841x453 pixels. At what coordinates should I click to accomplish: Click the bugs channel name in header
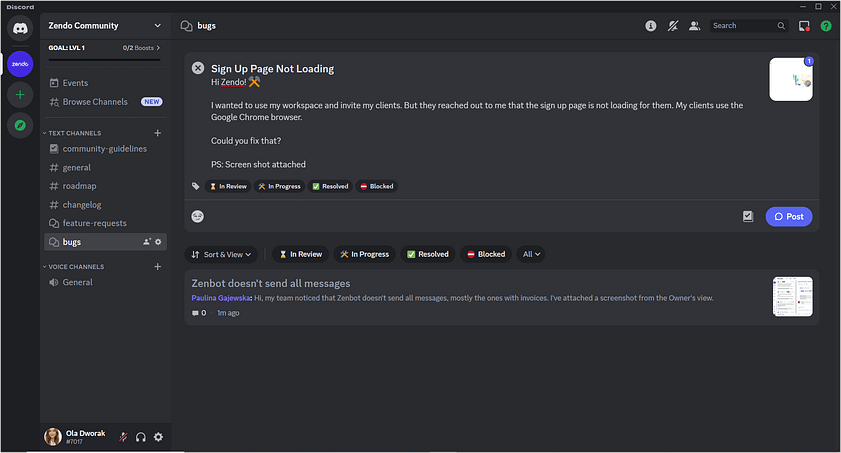tap(206, 26)
